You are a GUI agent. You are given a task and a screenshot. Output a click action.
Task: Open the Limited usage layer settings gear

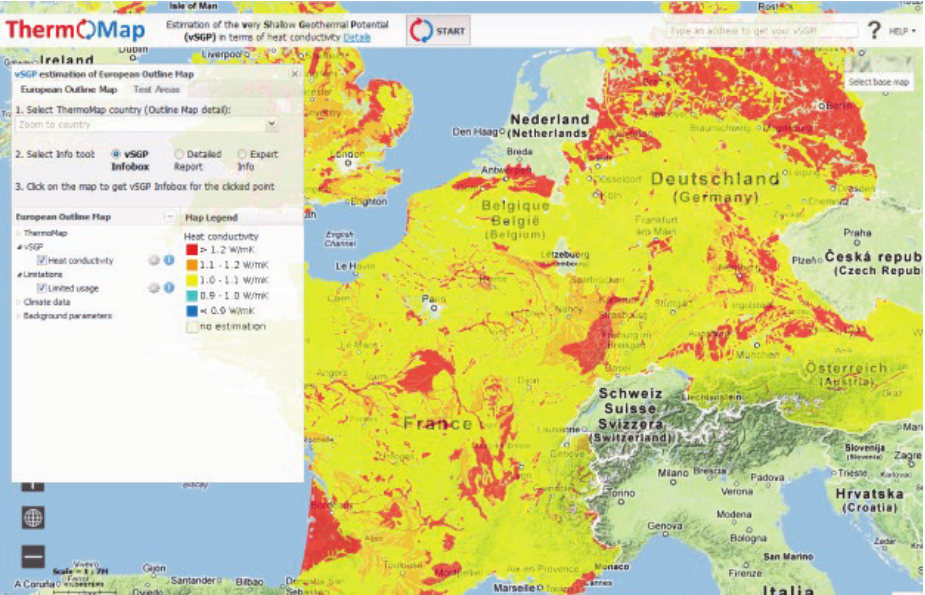click(154, 288)
